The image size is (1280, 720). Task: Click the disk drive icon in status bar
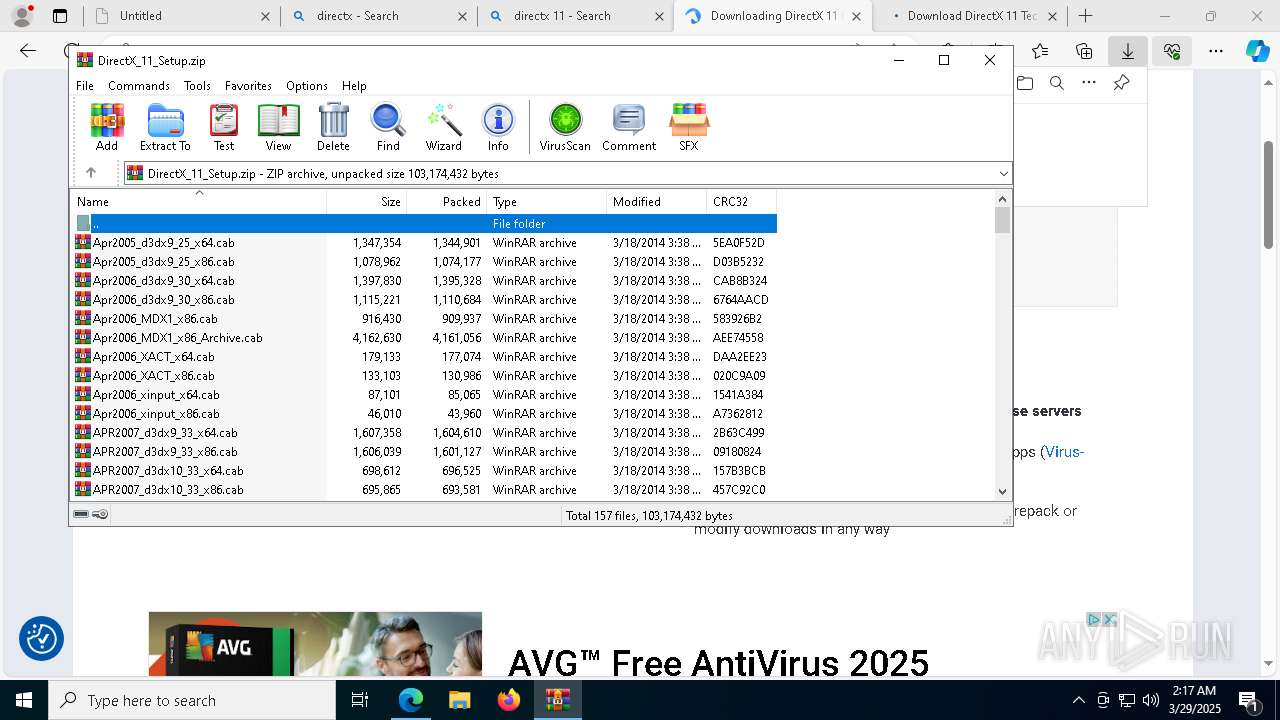[x=81, y=514]
